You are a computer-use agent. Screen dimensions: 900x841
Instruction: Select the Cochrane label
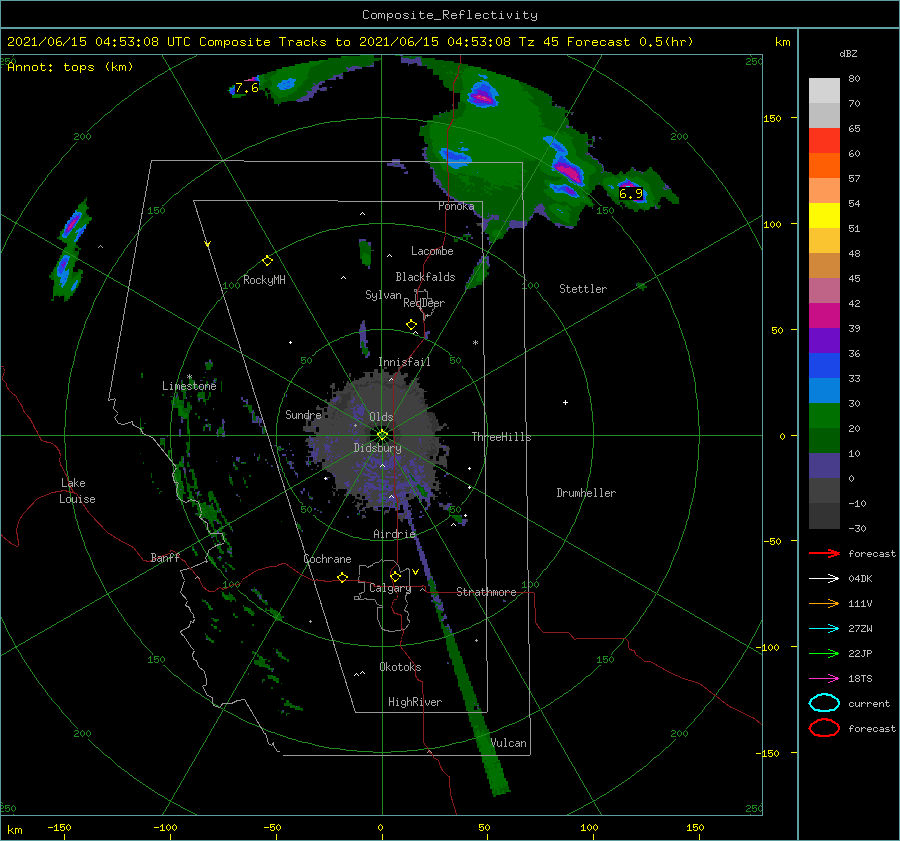coord(327,559)
